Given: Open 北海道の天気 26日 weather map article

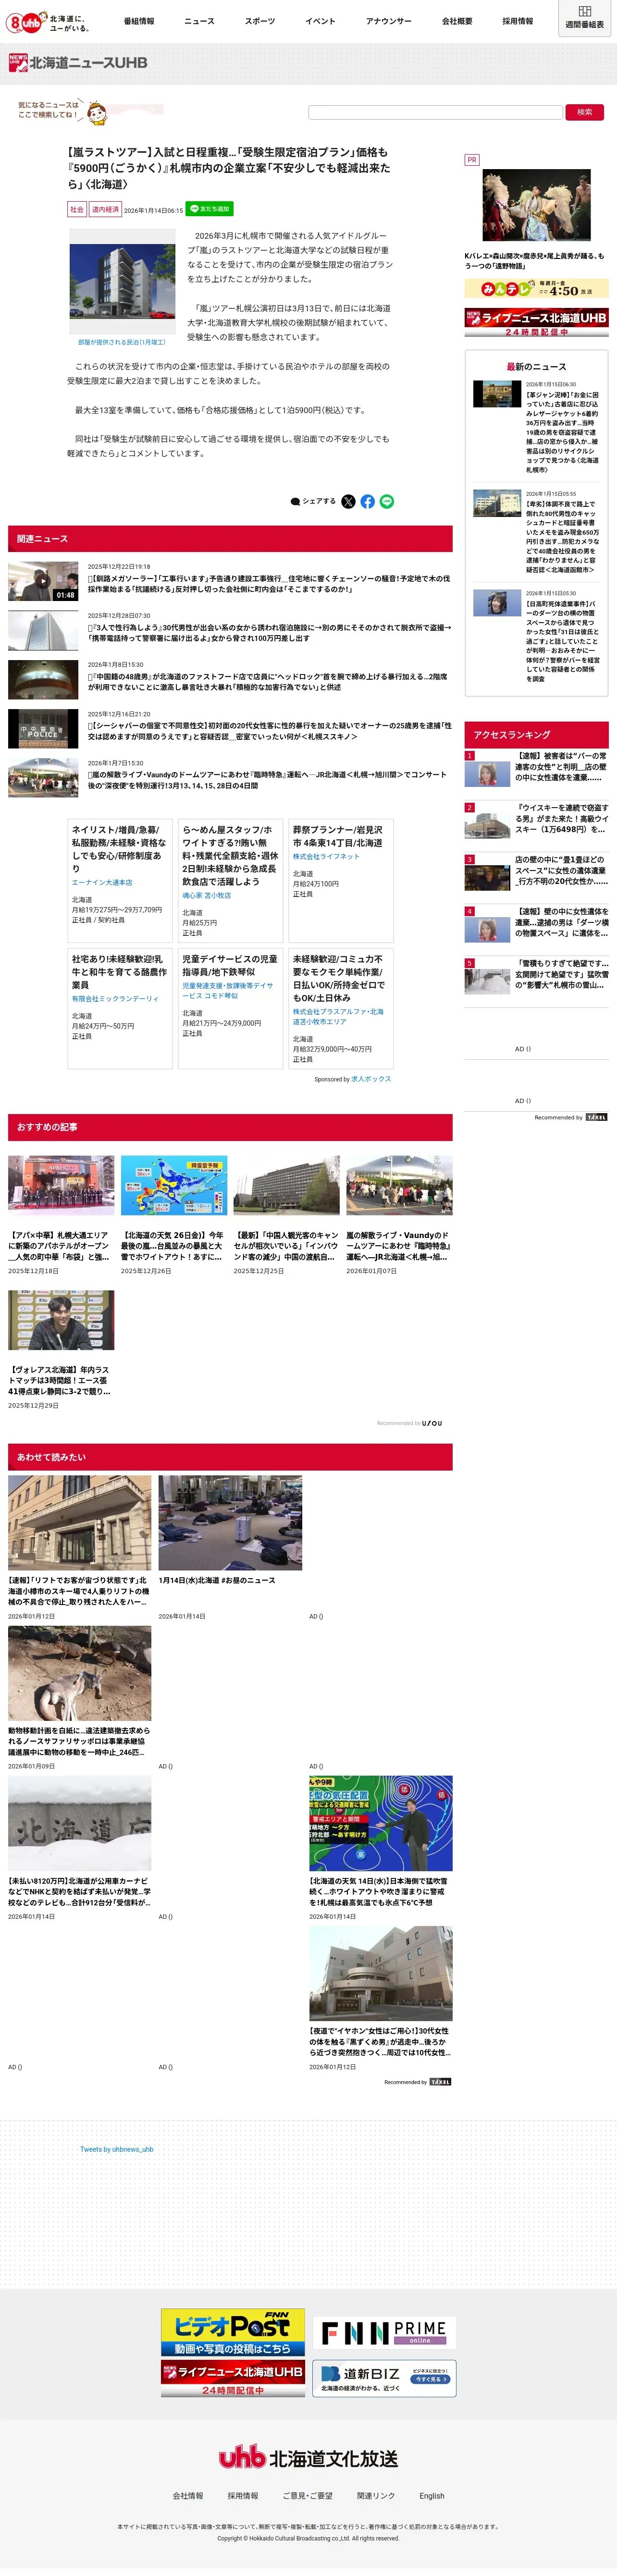Looking at the screenshot, I should click(x=174, y=1215).
